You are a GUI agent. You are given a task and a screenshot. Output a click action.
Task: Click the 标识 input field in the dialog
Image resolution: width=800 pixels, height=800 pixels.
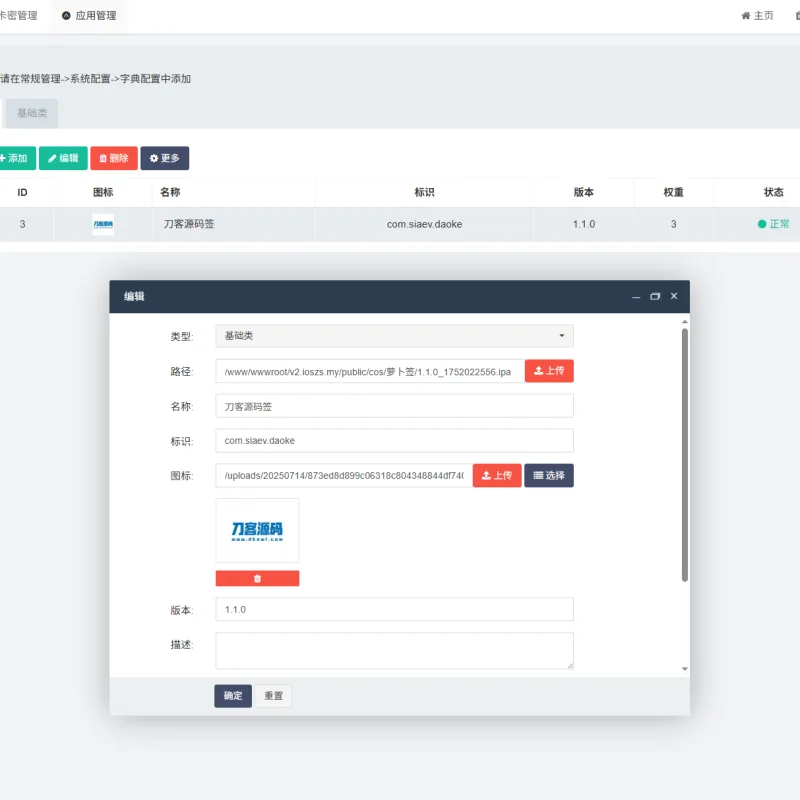click(x=394, y=441)
